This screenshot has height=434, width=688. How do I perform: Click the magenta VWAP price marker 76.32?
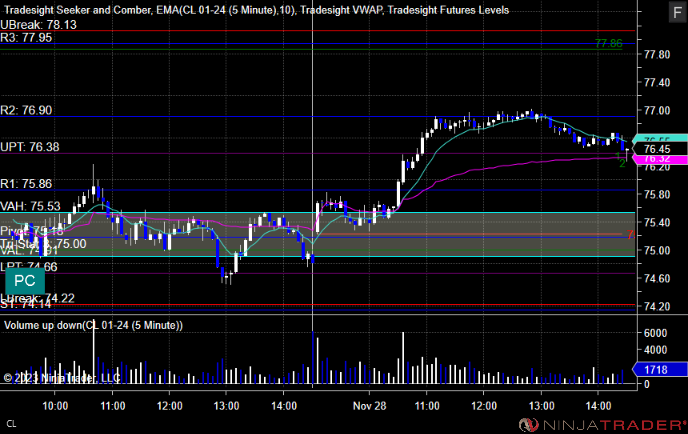(x=659, y=159)
